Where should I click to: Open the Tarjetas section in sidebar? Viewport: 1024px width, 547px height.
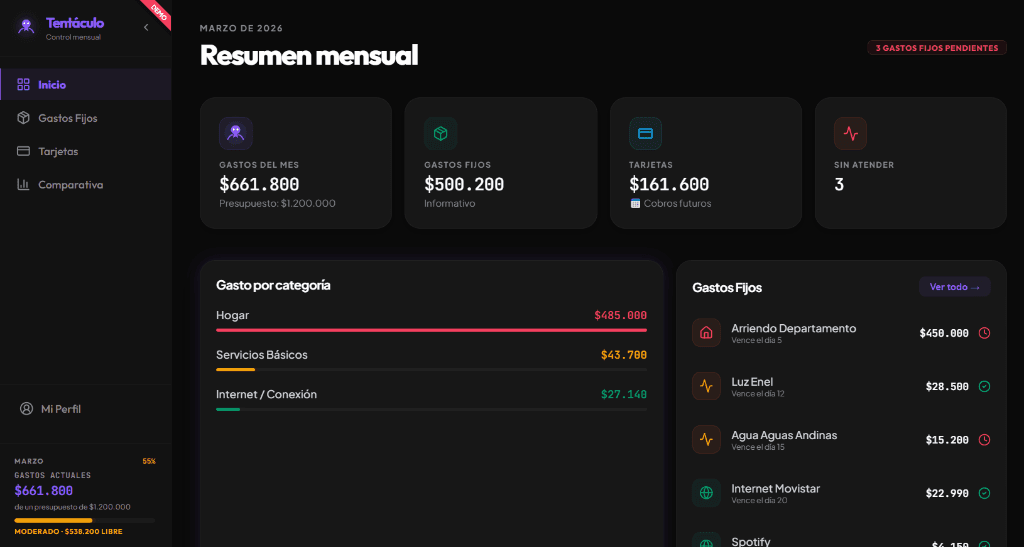(86, 151)
